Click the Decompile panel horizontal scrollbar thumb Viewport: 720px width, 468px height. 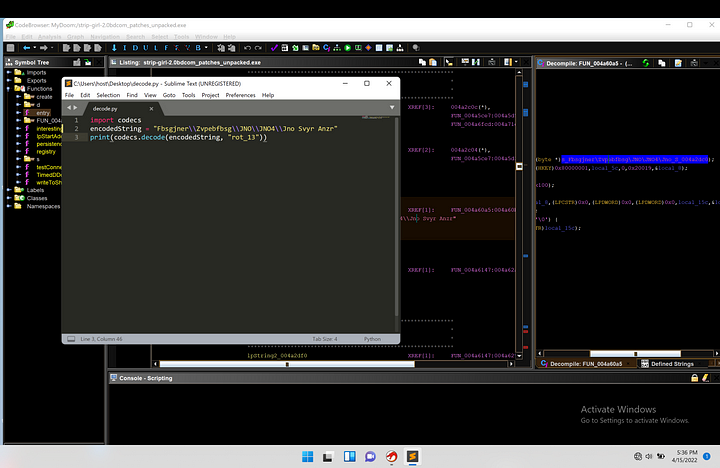[635, 354]
